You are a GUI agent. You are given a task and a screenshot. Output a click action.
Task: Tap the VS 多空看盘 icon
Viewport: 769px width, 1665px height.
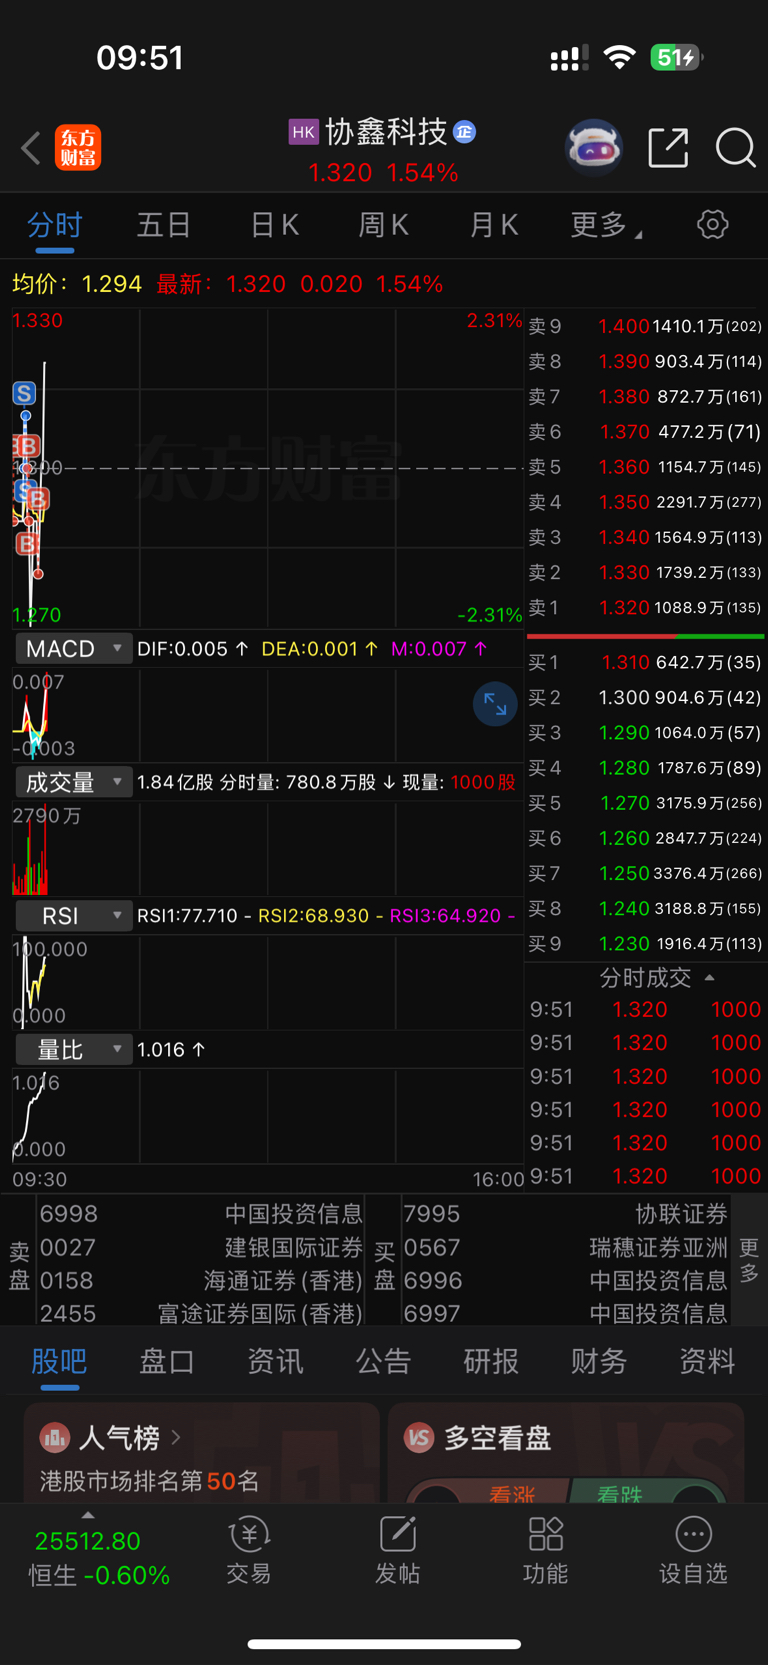[419, 1438]
